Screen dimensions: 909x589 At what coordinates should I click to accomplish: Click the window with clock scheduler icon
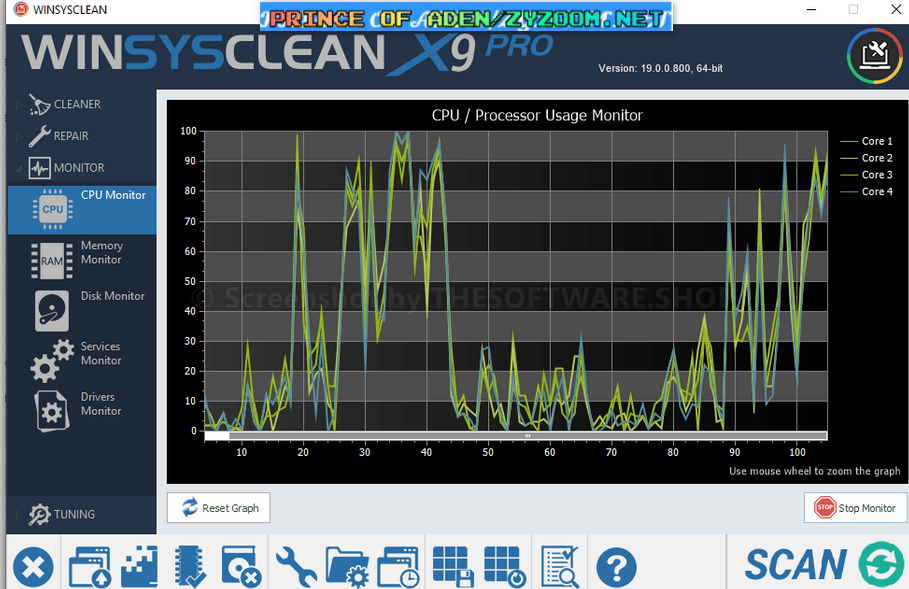point(398,566)
